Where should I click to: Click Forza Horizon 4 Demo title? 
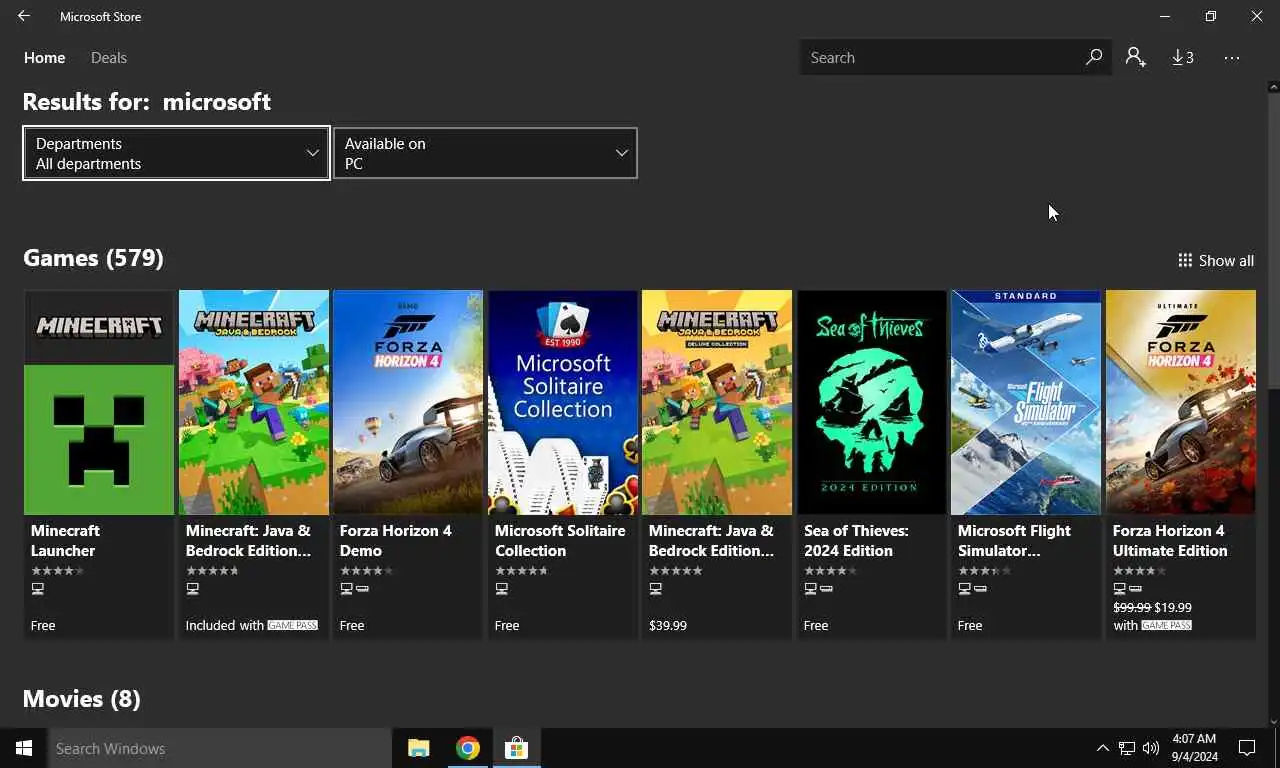click(x=395, y=540)
